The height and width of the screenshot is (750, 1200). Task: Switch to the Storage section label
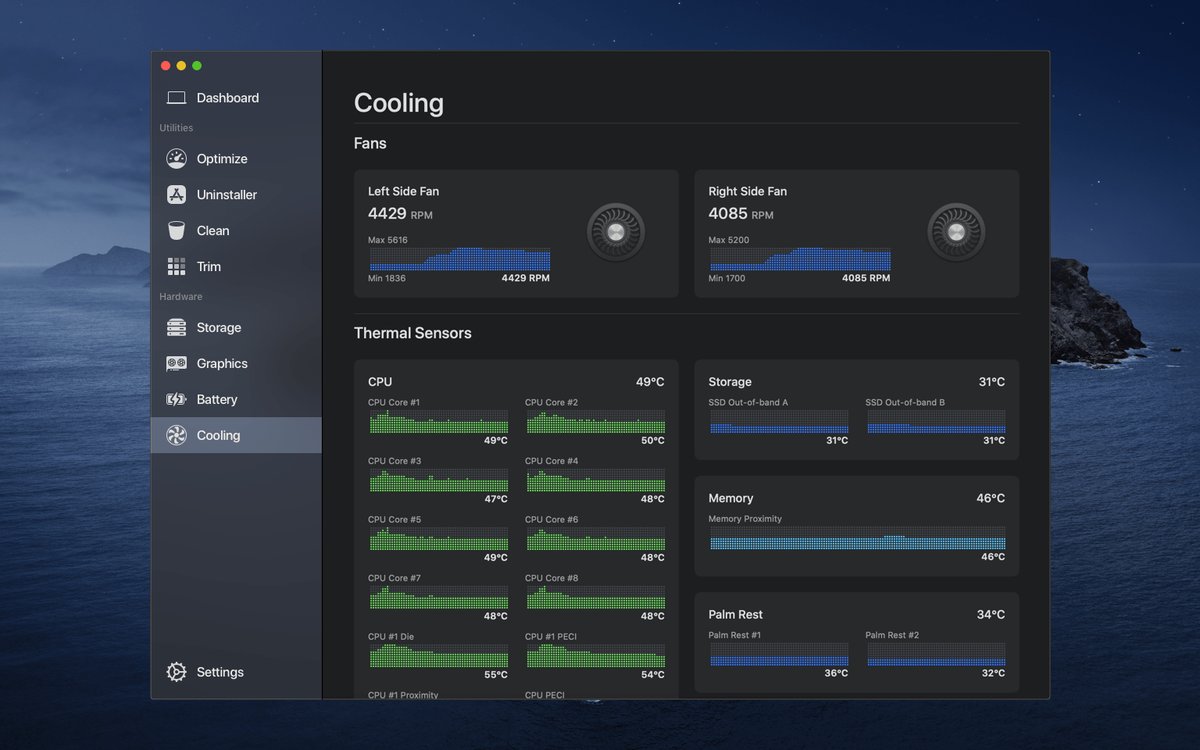(219, 328)
